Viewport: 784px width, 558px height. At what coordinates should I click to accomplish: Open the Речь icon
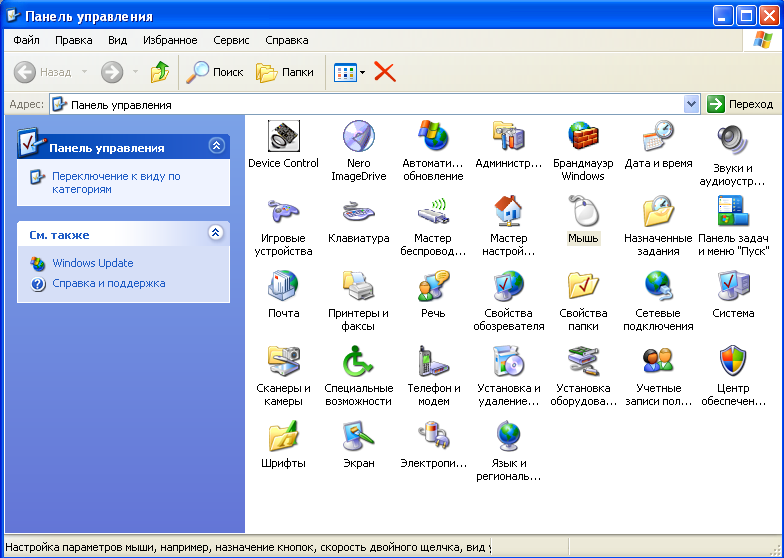click(433, 286)
